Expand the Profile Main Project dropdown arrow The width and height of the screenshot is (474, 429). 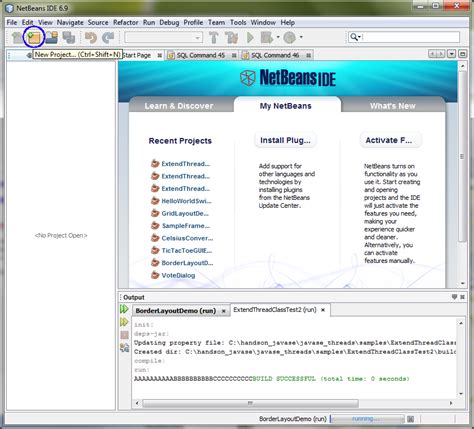point(301,37)
